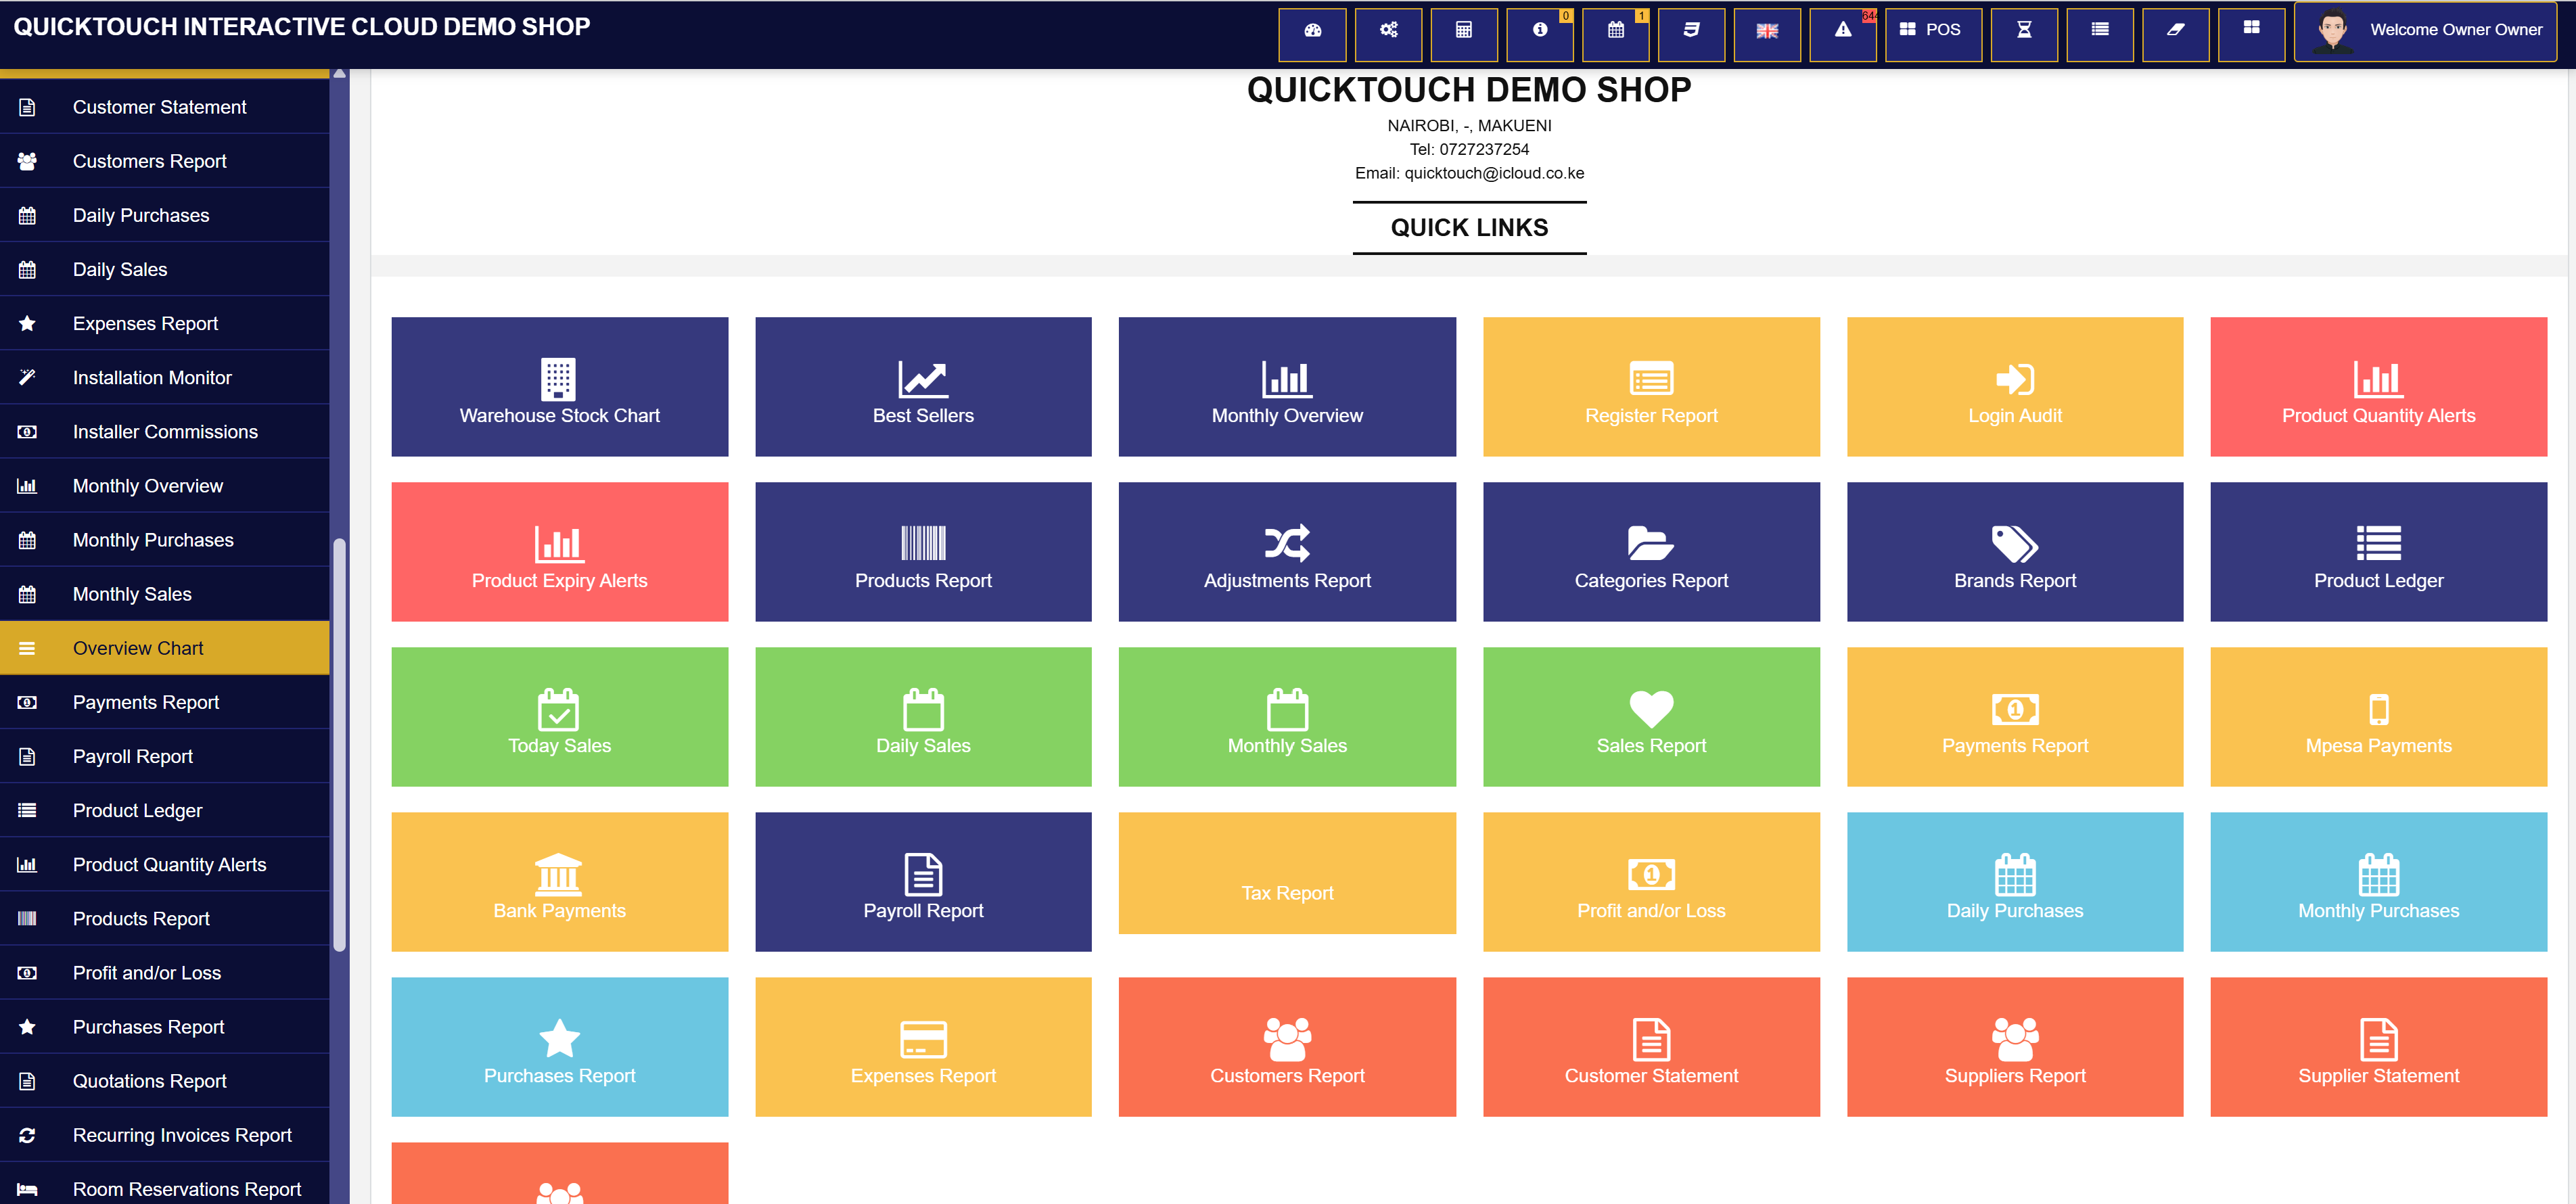Open the Sales Report heart tile
This screenshot has width=2576, height=1204.
pyautogui.click(x=1651, y=717)
